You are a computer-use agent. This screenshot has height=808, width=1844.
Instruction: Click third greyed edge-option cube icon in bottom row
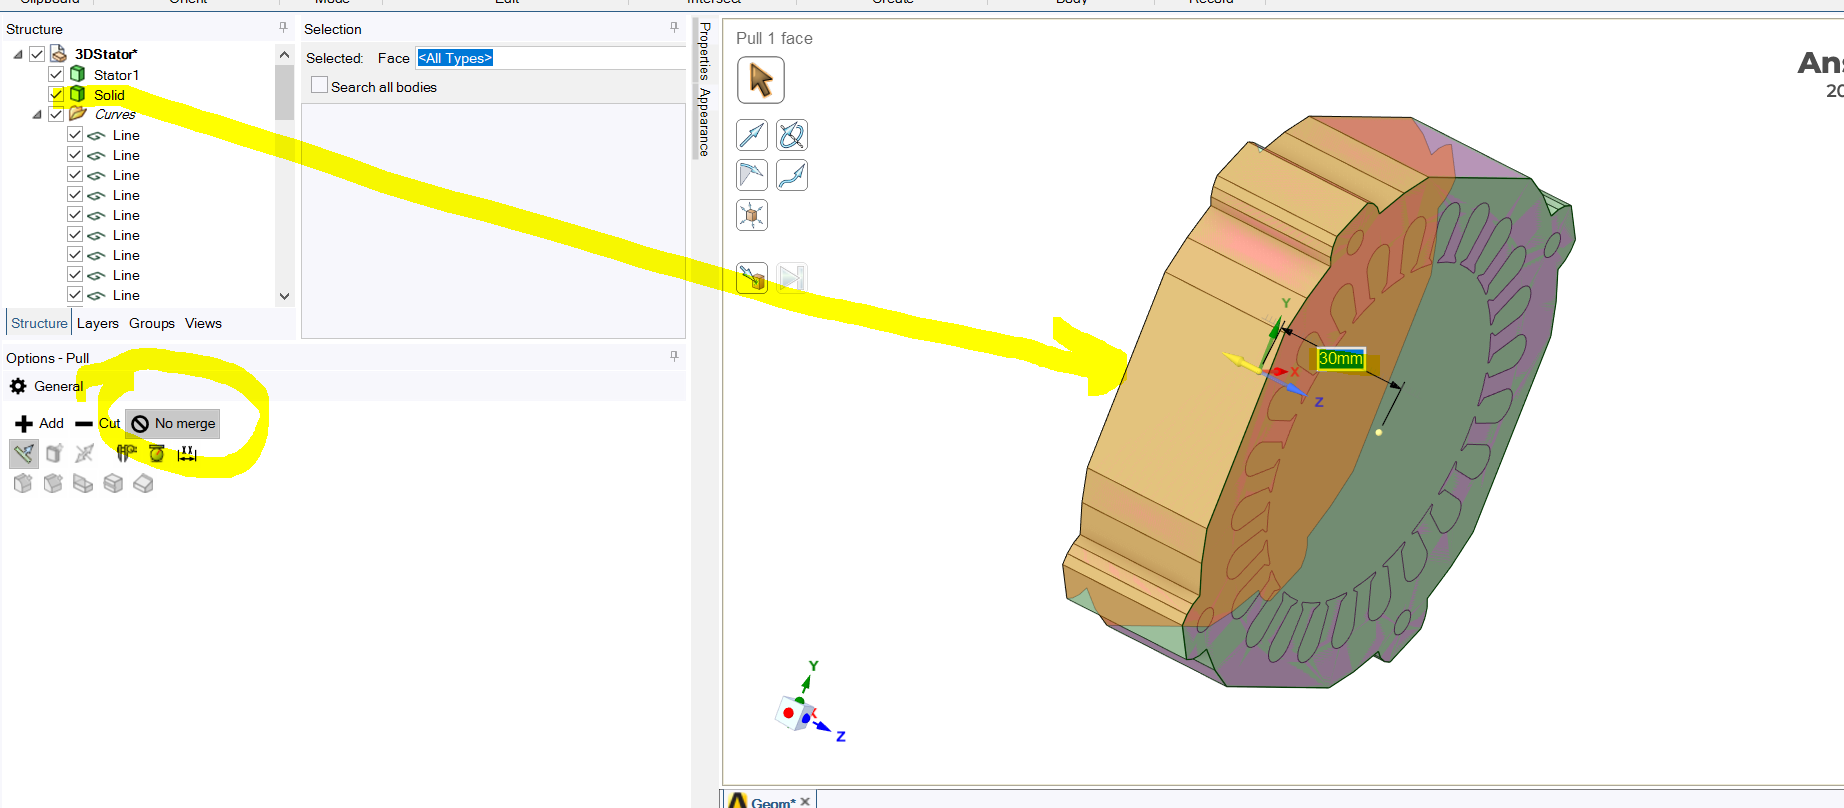pos(83,484)
